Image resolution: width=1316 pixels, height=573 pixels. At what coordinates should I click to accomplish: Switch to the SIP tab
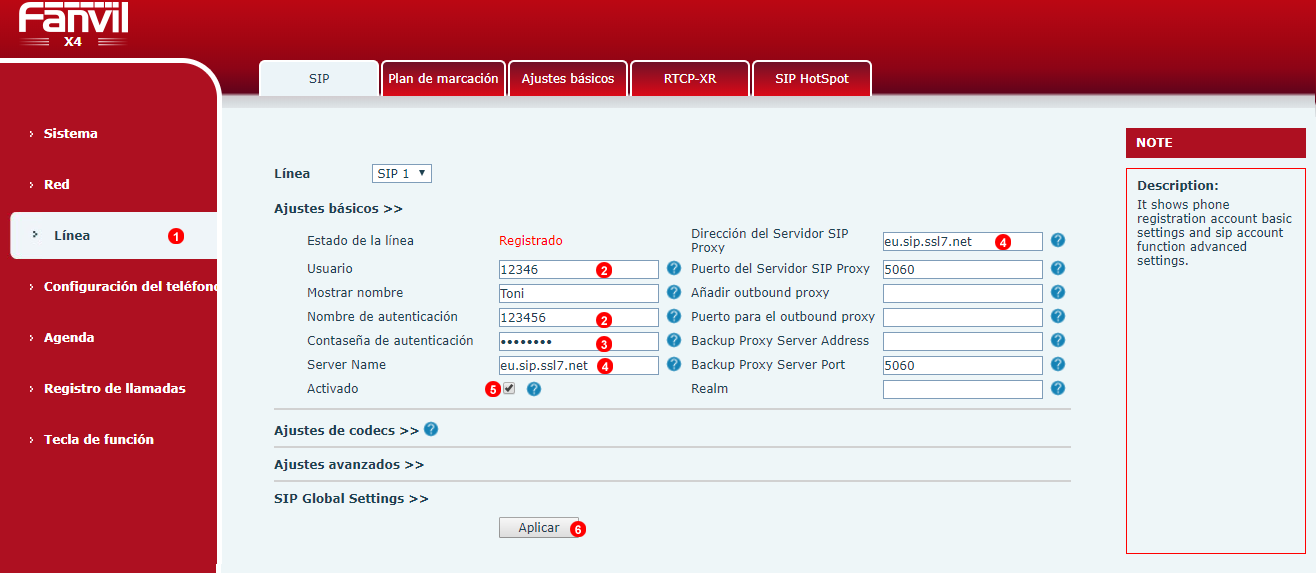pos(319,78)
